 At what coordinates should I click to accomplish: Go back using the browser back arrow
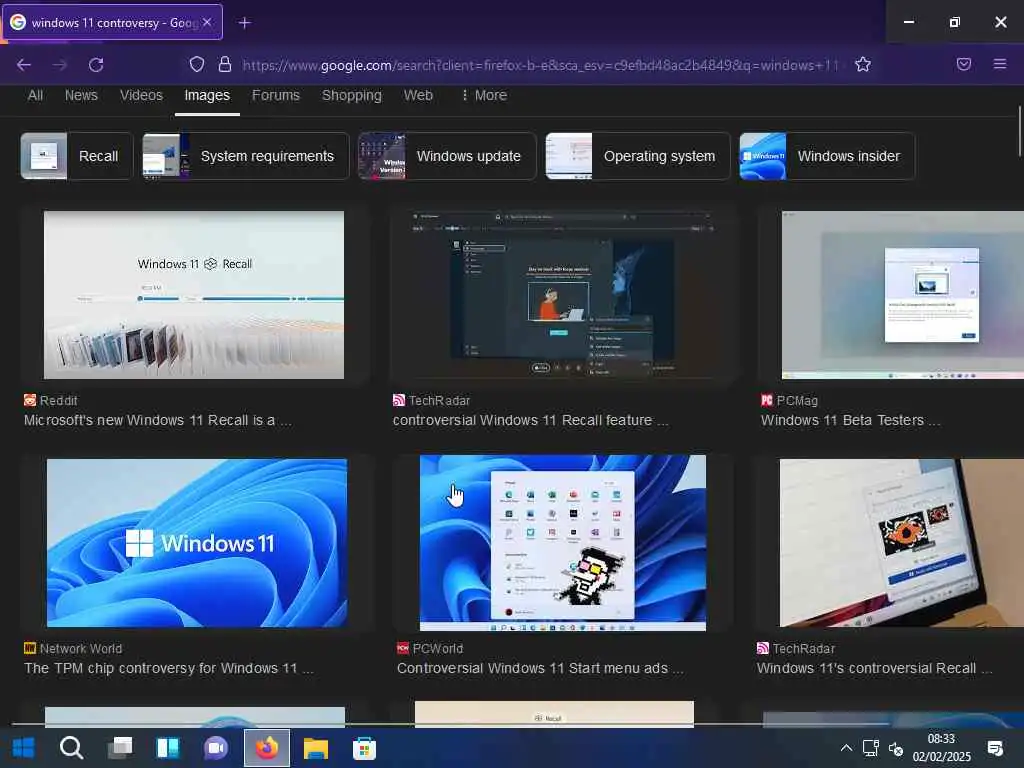(x=24, y=65)
